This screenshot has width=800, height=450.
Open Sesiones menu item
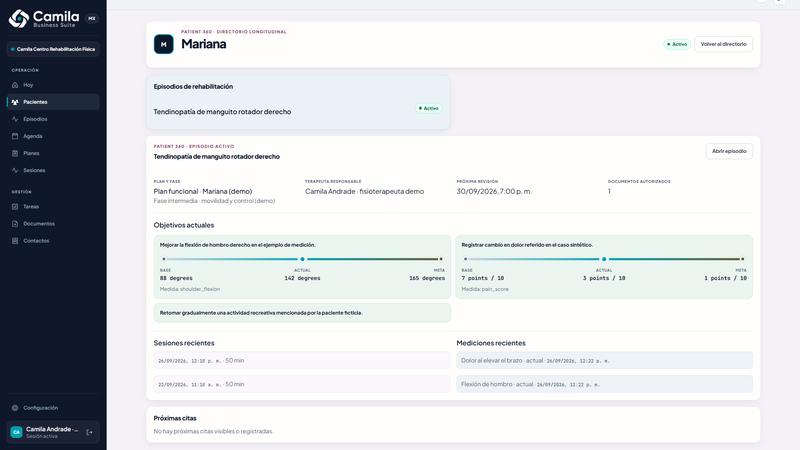tap(53, 170)
